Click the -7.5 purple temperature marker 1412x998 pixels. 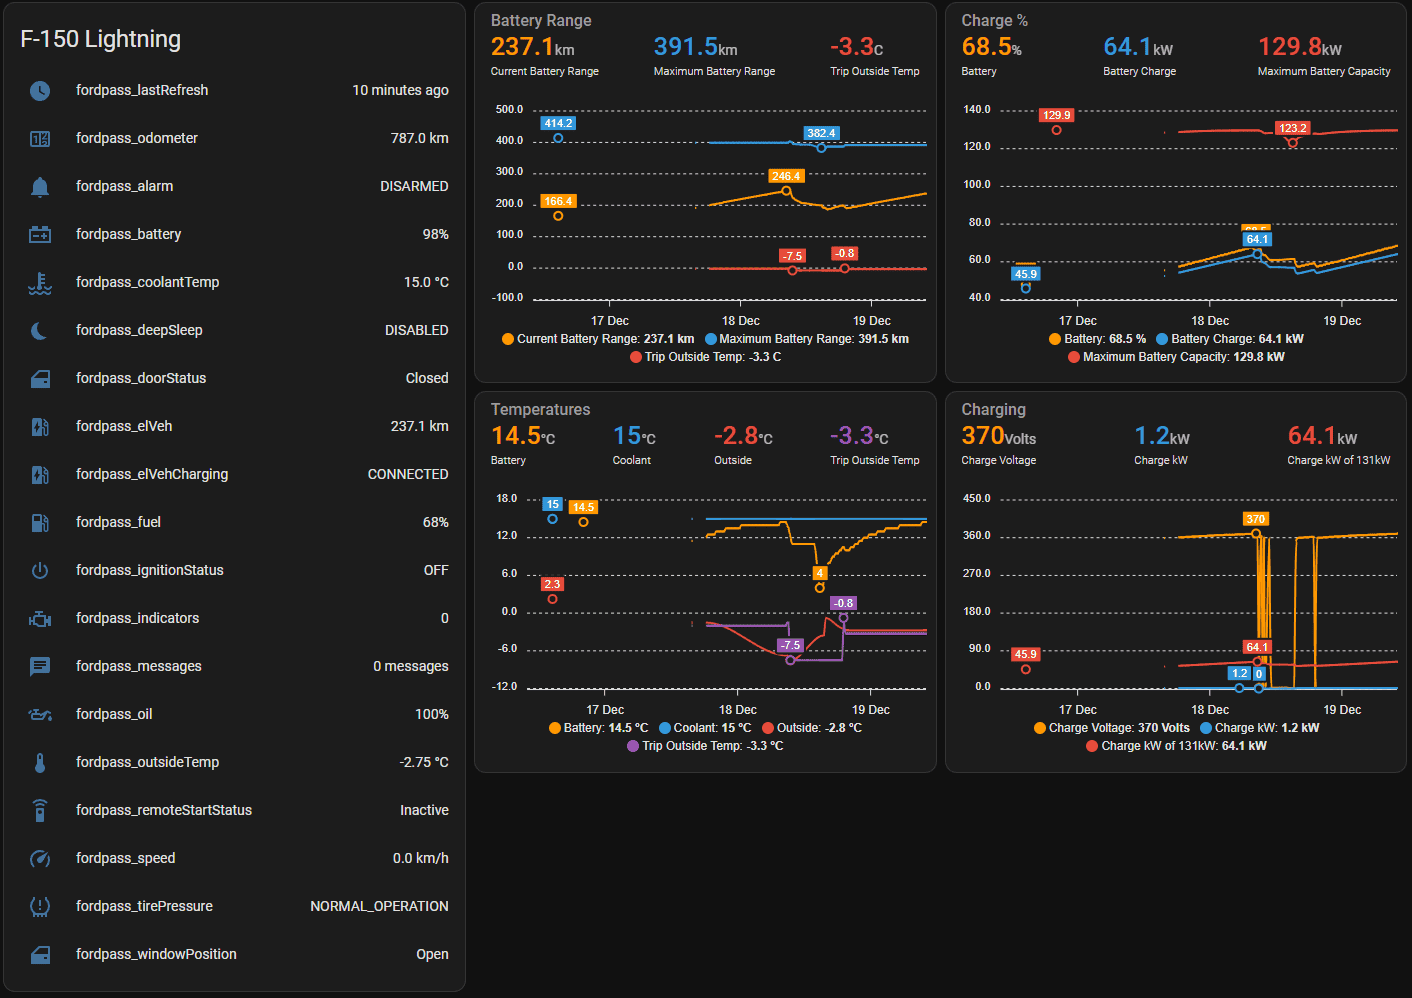790,660
